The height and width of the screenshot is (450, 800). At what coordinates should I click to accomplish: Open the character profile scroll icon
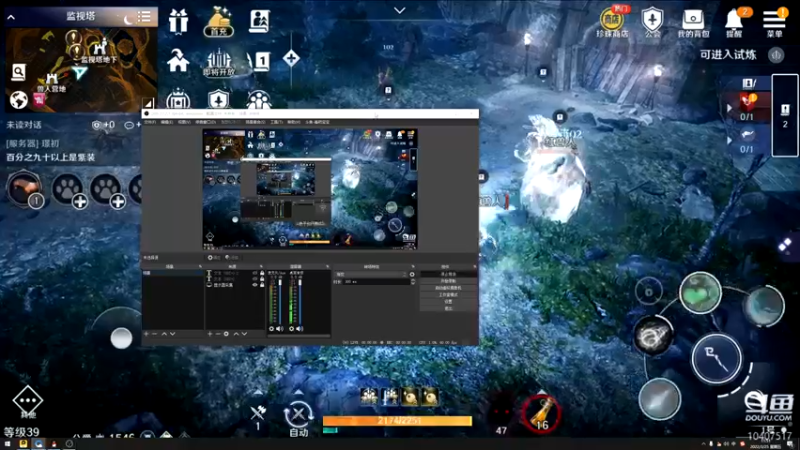pyautogui.click(x=259, y=21)
